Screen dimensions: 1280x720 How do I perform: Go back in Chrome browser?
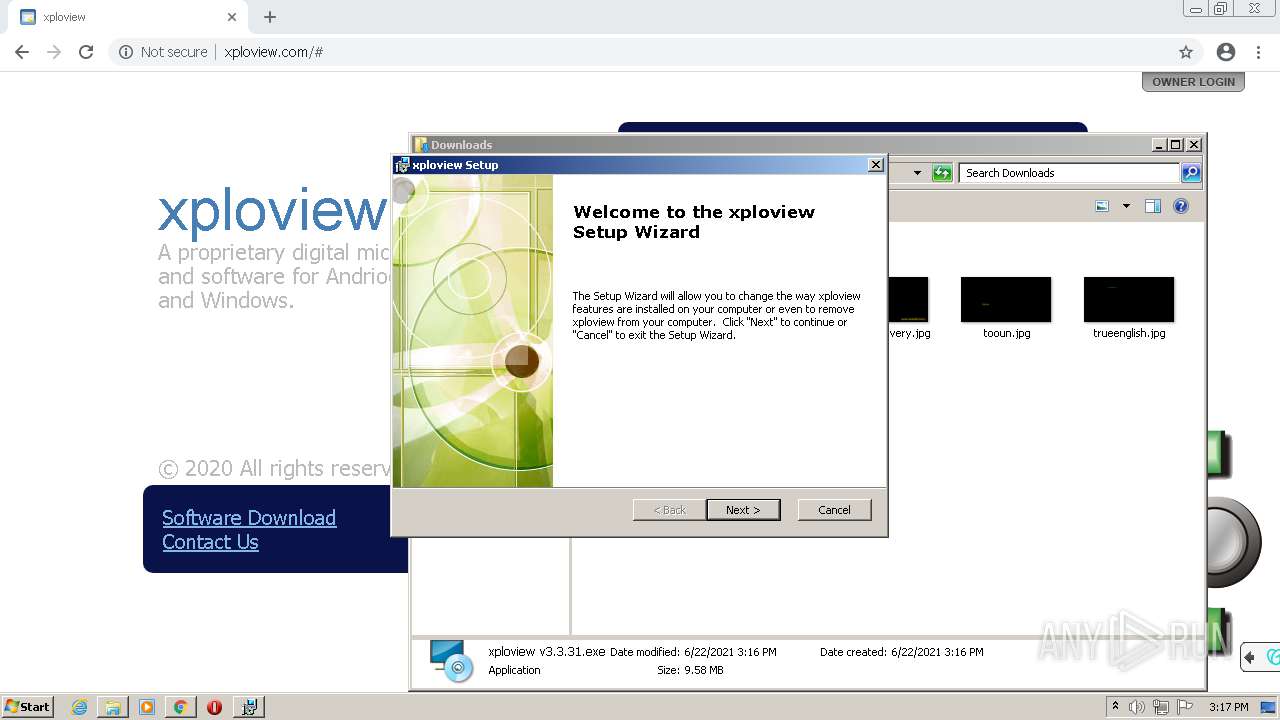point(22,52)
